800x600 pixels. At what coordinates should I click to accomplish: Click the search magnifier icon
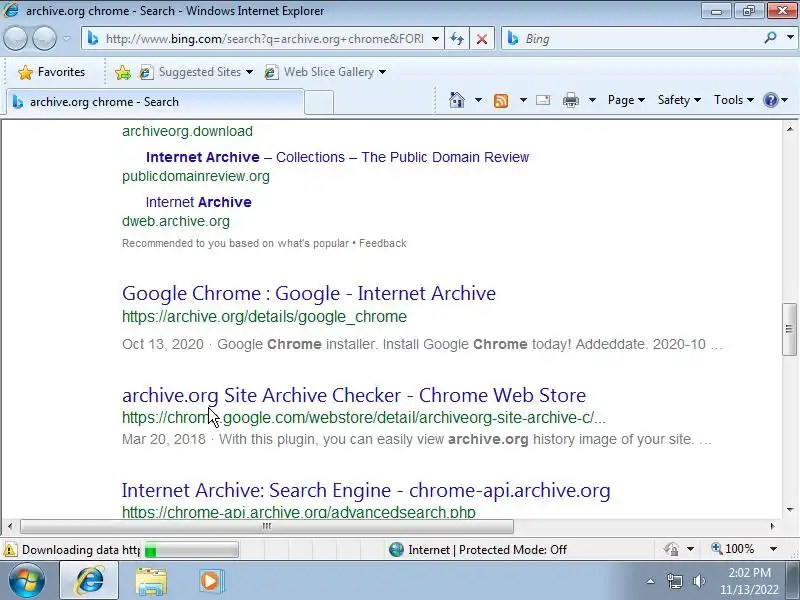coord(770,38)
